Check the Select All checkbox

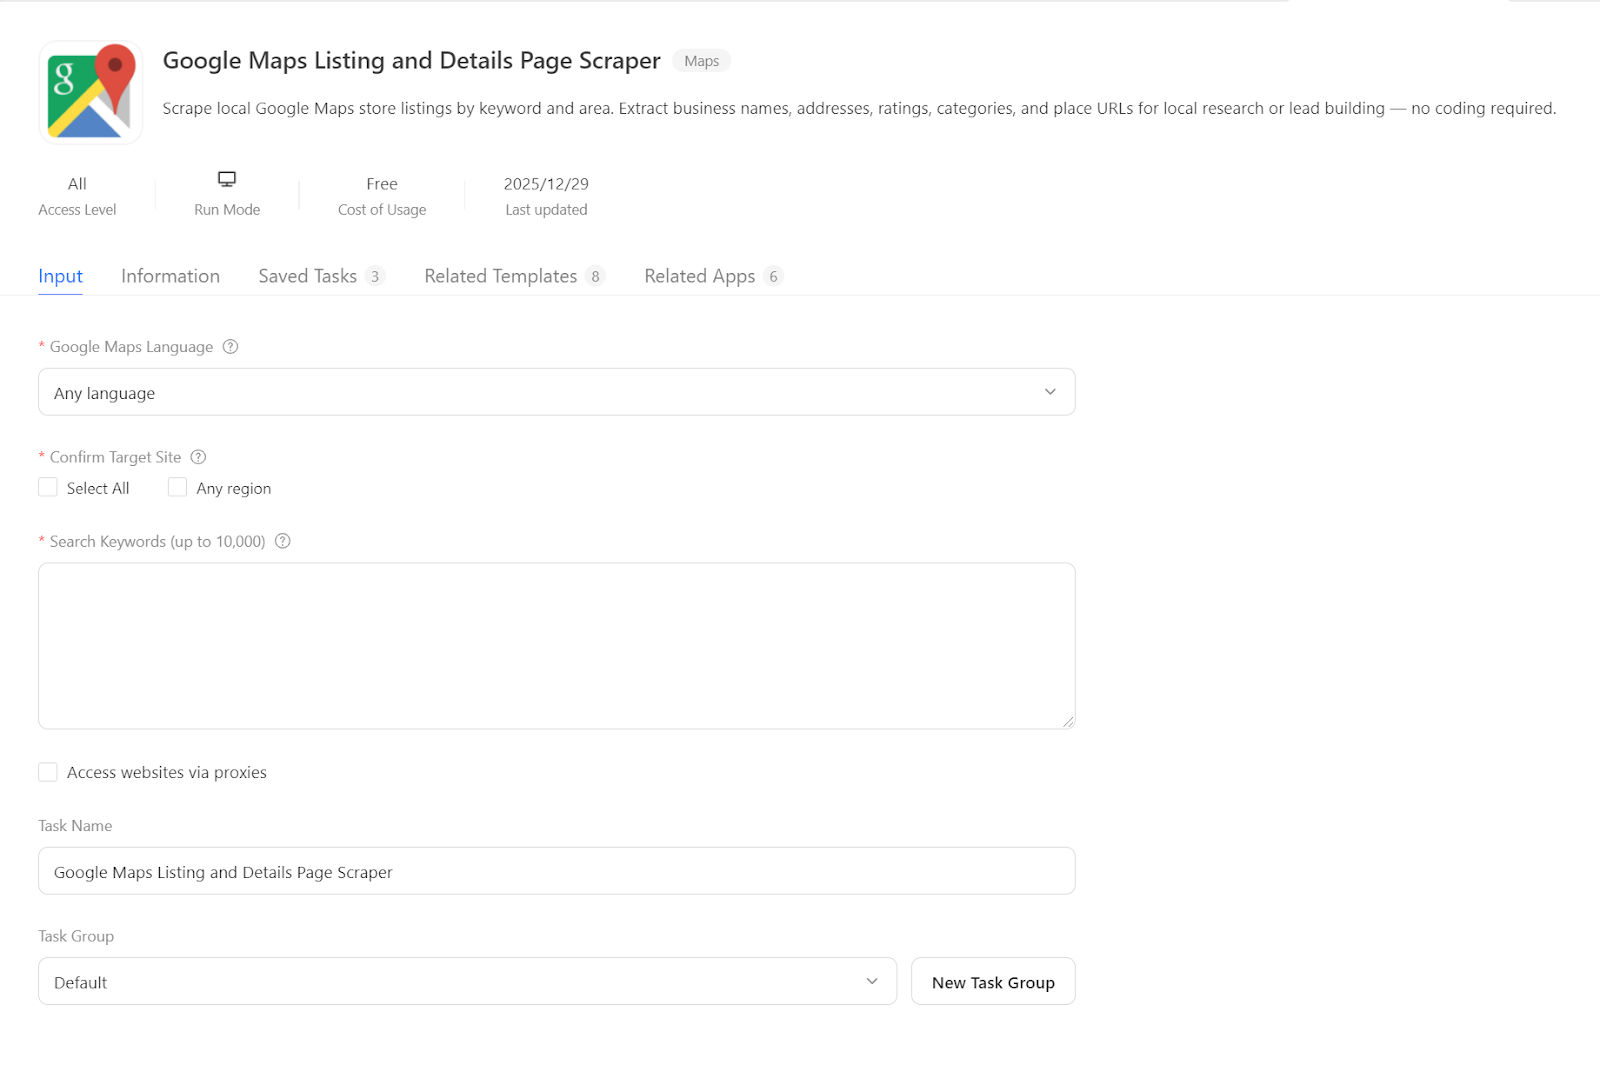click(x=47, y=487)
